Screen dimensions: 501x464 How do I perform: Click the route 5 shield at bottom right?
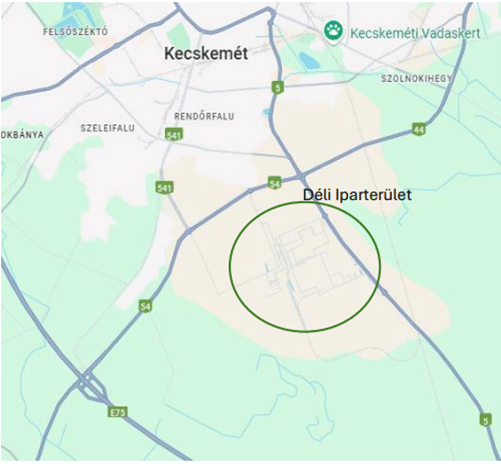pos(485,420)
